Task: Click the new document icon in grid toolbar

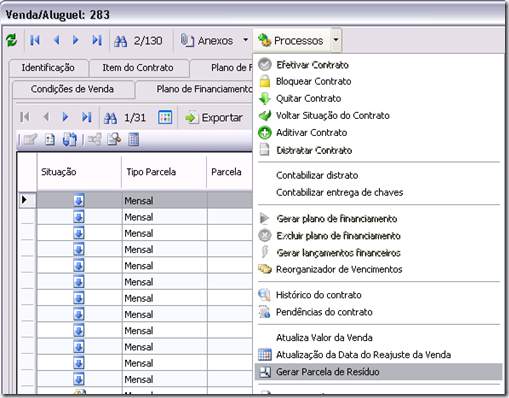Action: (x=50, y=140)
